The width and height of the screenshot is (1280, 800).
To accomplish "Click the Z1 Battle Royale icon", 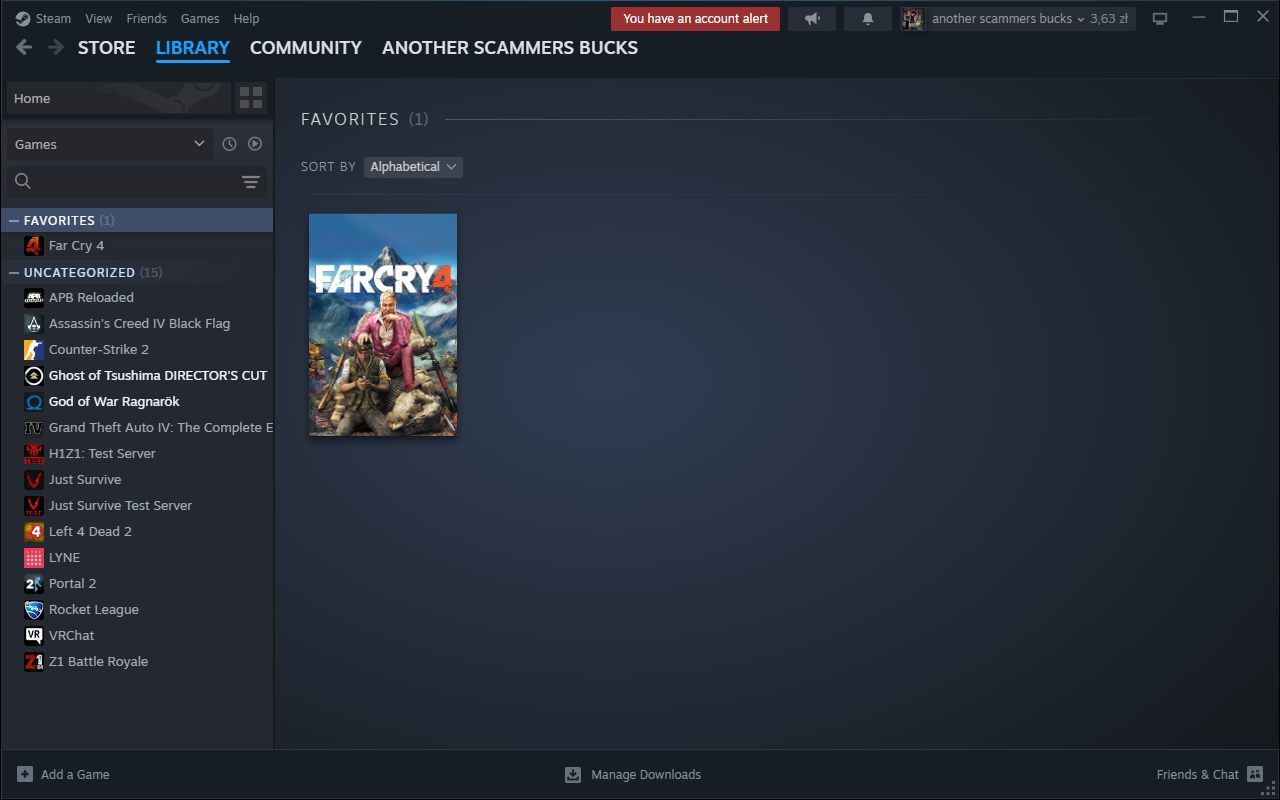I will [34, 661].
